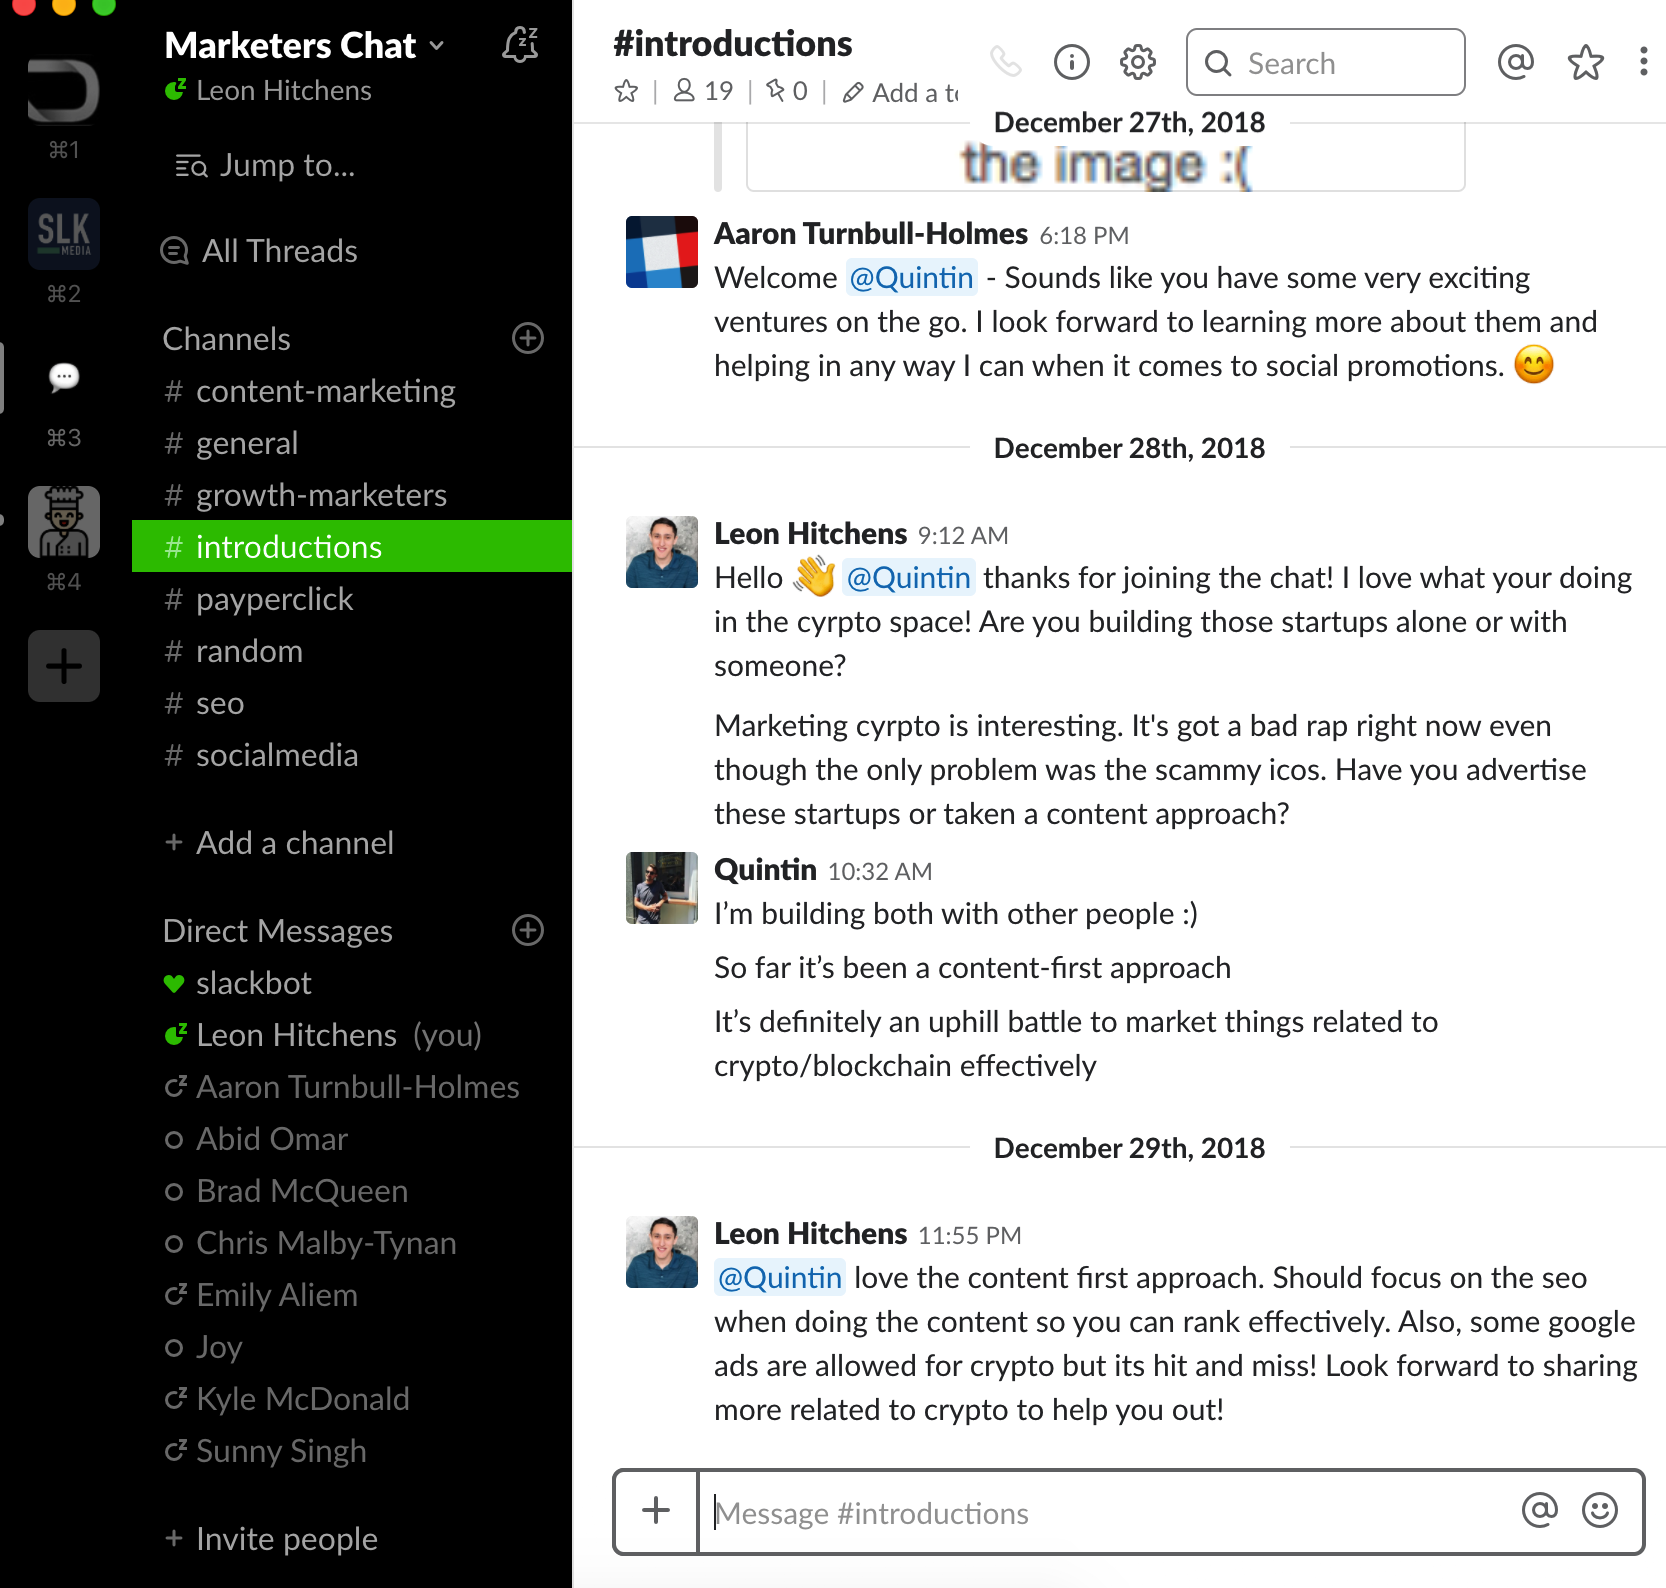The height and width of the screenshot is (1588, 1666).
Task: Click inside the Search field
Action: click(x=1324, y=62)
